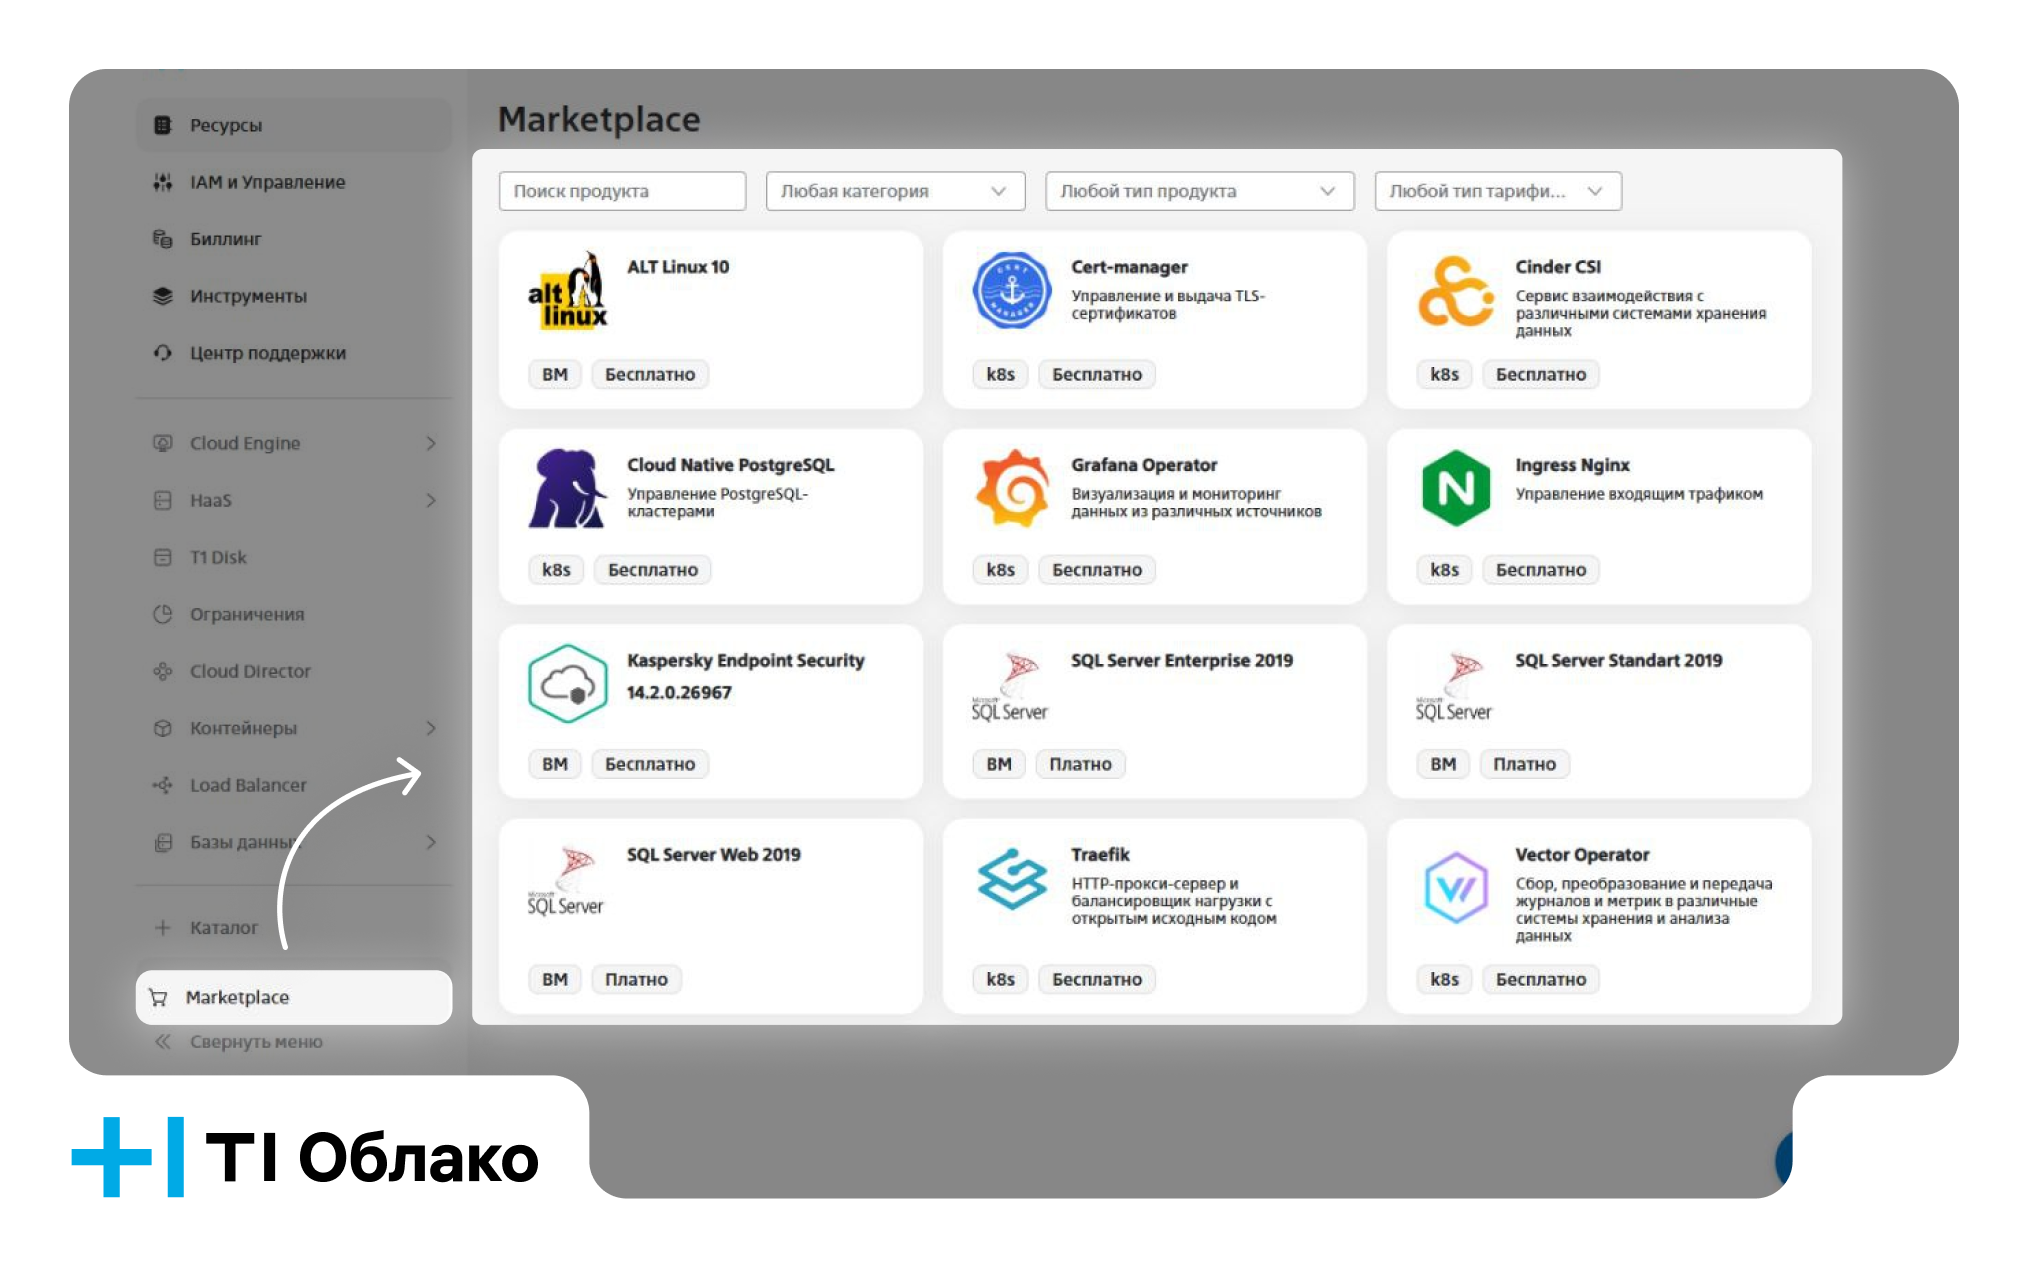Open Cloud Director in sidebar
Screen dimensions: 2028x1268
click(x=250, y=671)
